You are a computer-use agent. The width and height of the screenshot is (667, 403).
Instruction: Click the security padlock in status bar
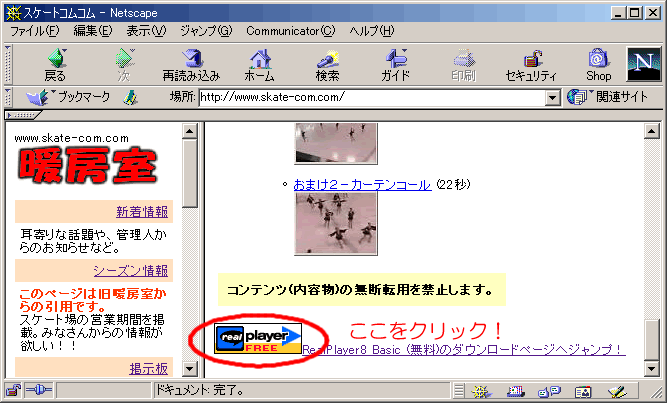(13, 390)
